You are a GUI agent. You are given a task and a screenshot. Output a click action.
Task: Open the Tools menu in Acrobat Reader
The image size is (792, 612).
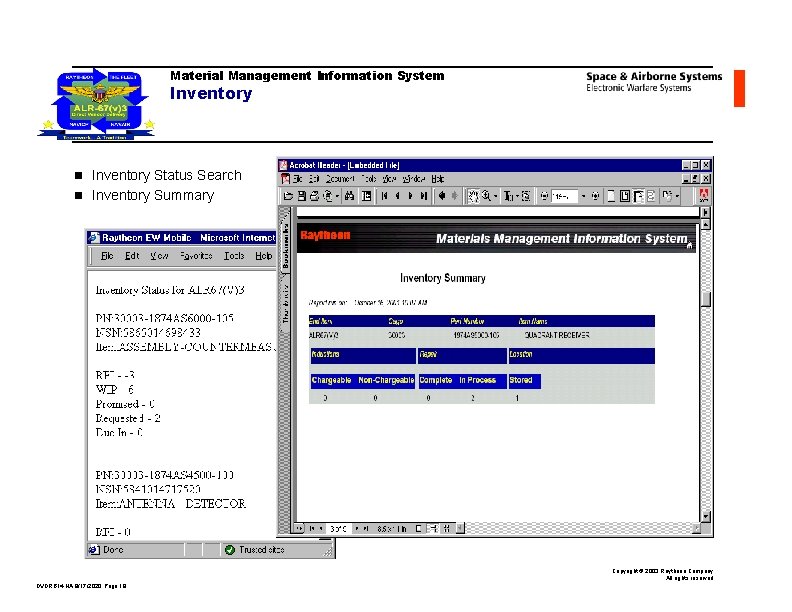coord(369,179)
